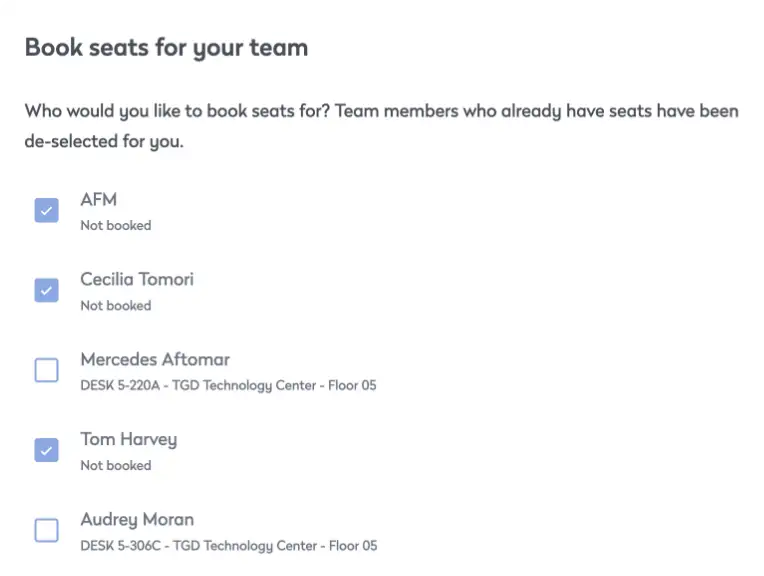Uncheck the AFM checkbox
The height and width of the screenshot is (576, 764).
point(47,210)
